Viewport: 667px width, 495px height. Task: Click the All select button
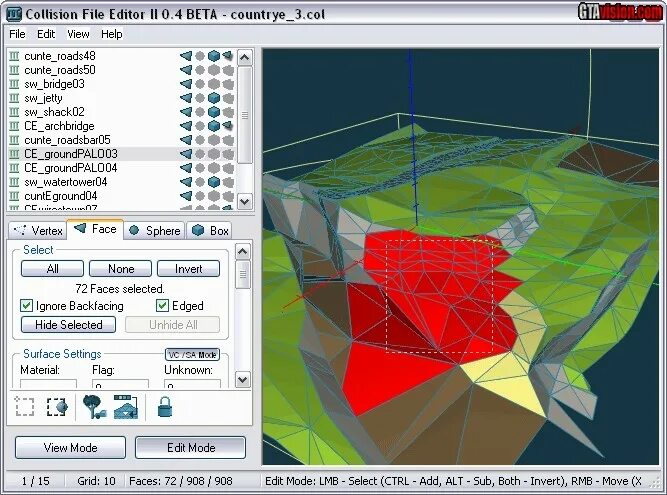pos(52,269)
